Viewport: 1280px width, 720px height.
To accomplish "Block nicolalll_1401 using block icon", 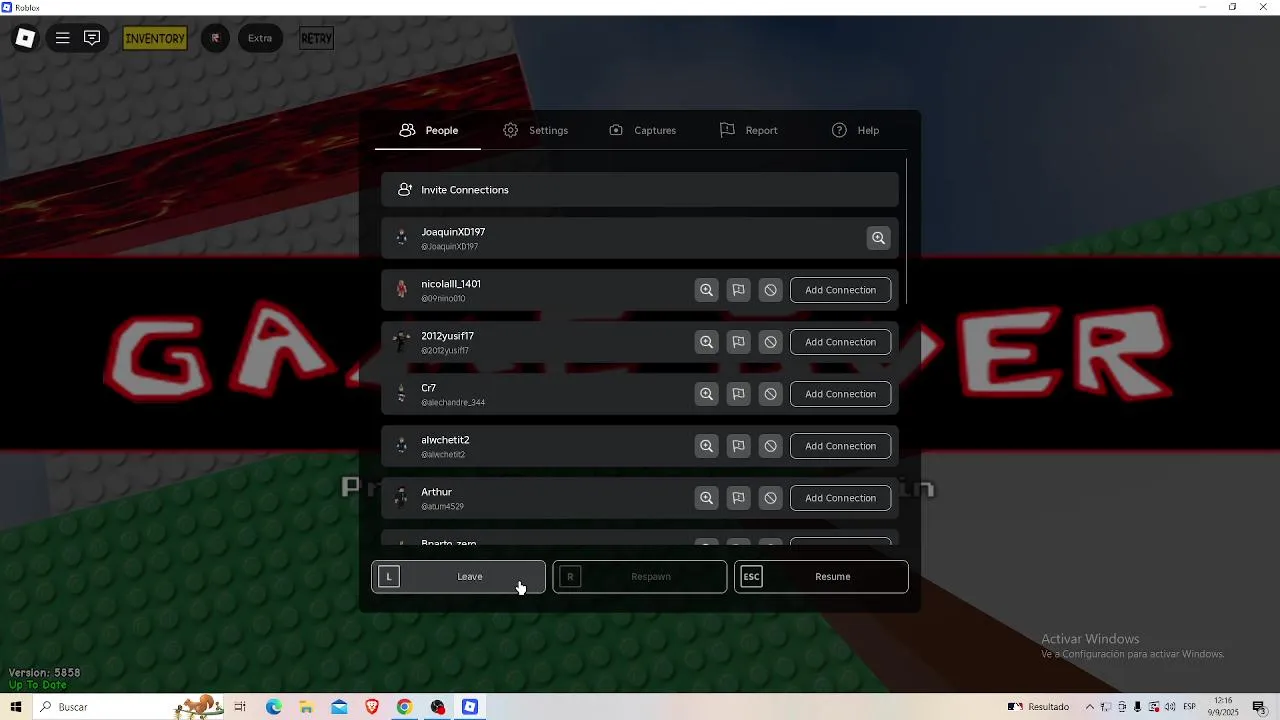I will tap(770, 290).
